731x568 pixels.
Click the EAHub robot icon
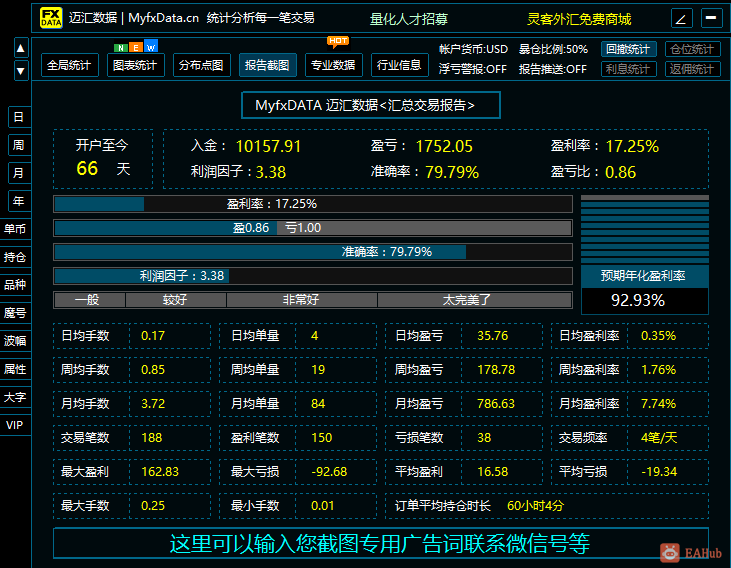(670, 553)
